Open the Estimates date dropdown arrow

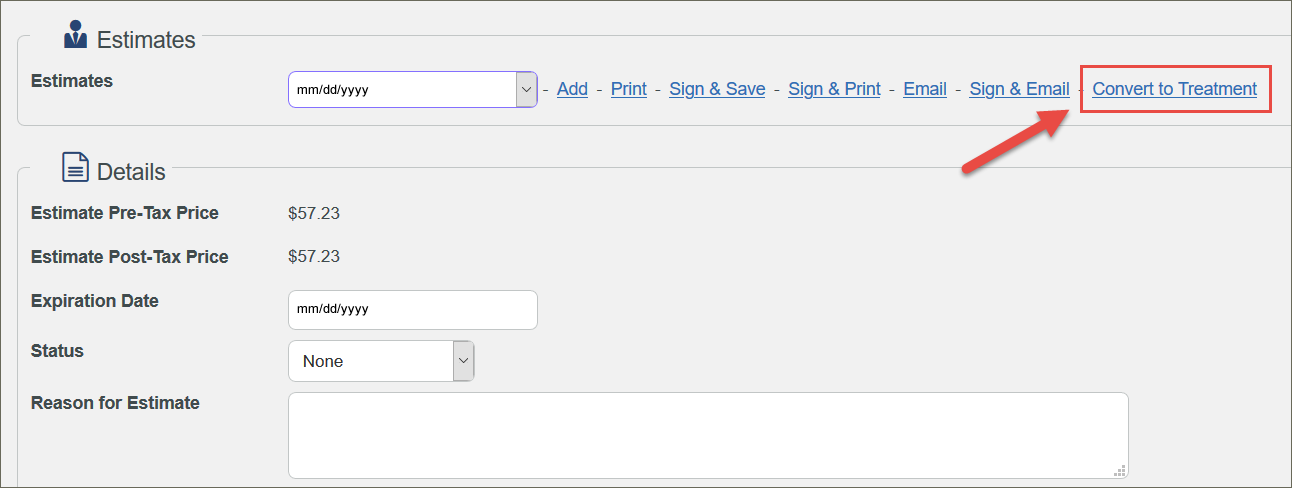click(526, 89)
